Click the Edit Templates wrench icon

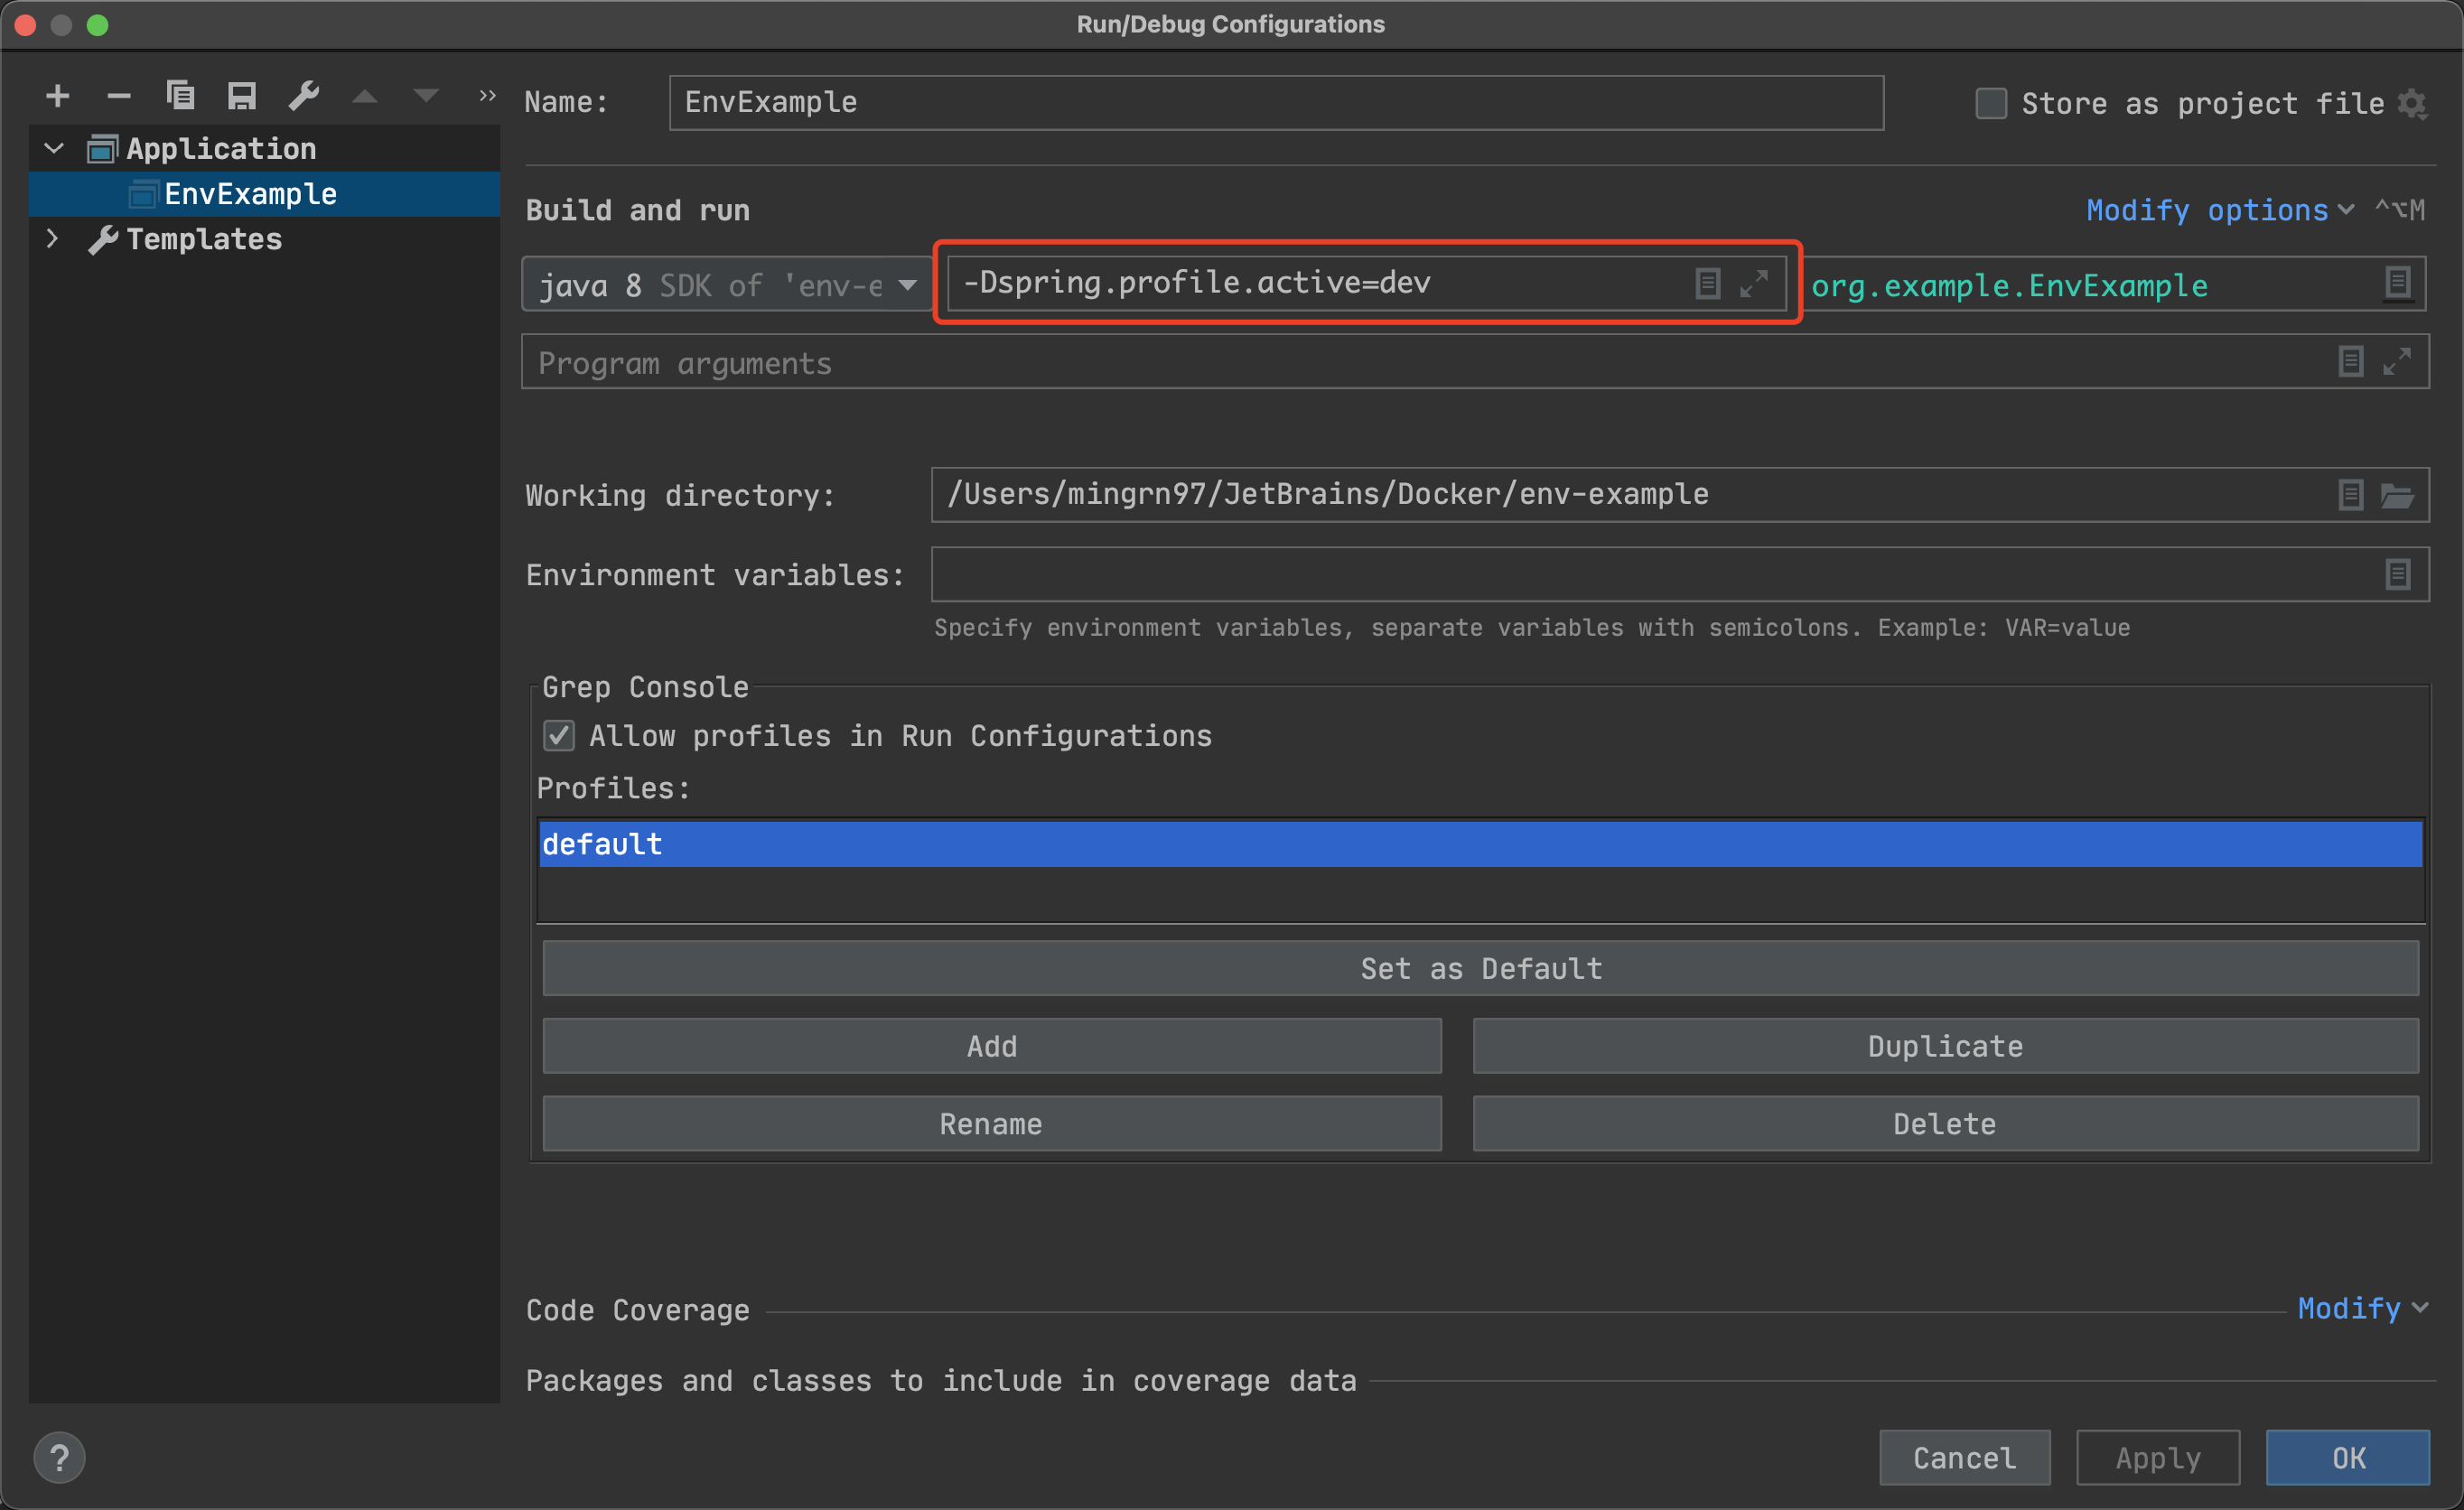coord(304,96)
